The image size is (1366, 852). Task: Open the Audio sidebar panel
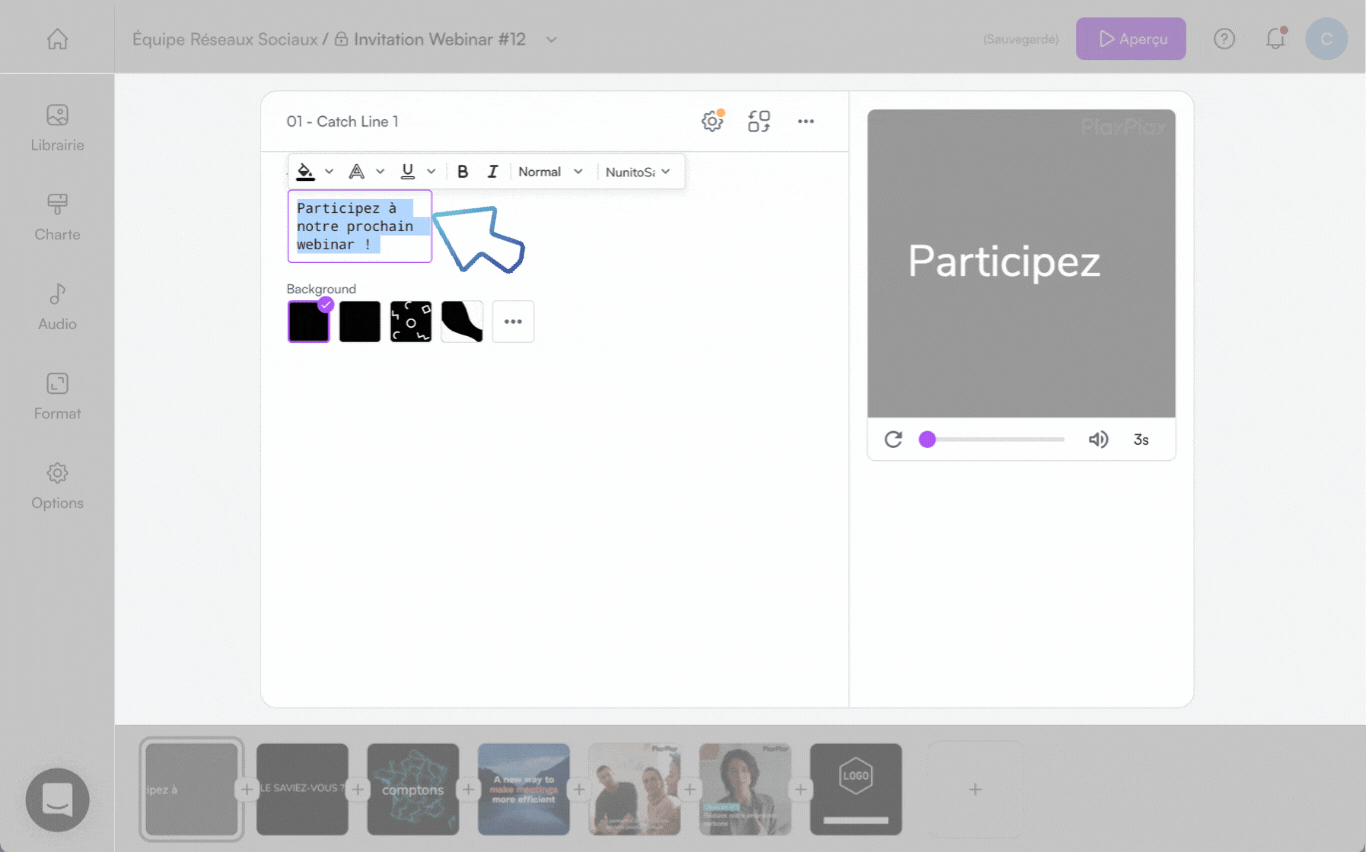(x=57, y=307)
